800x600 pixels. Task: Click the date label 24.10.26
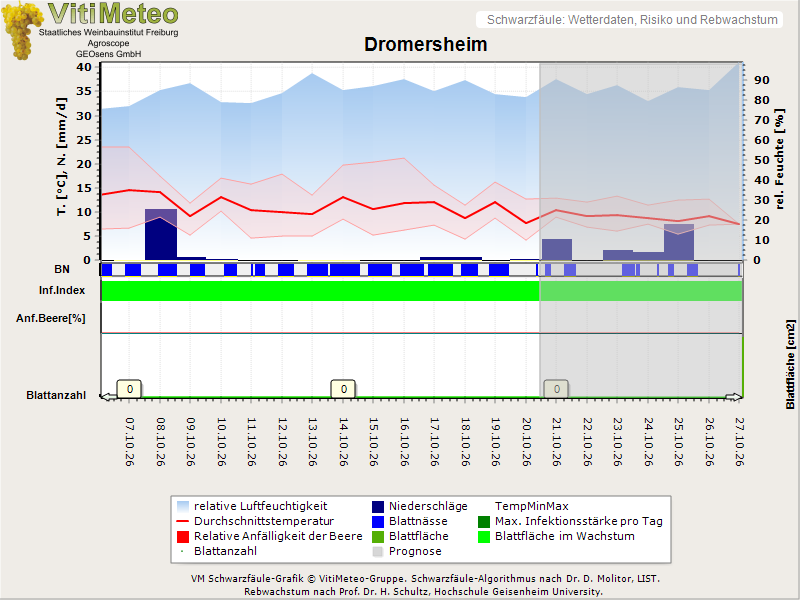tap(648, 442)
